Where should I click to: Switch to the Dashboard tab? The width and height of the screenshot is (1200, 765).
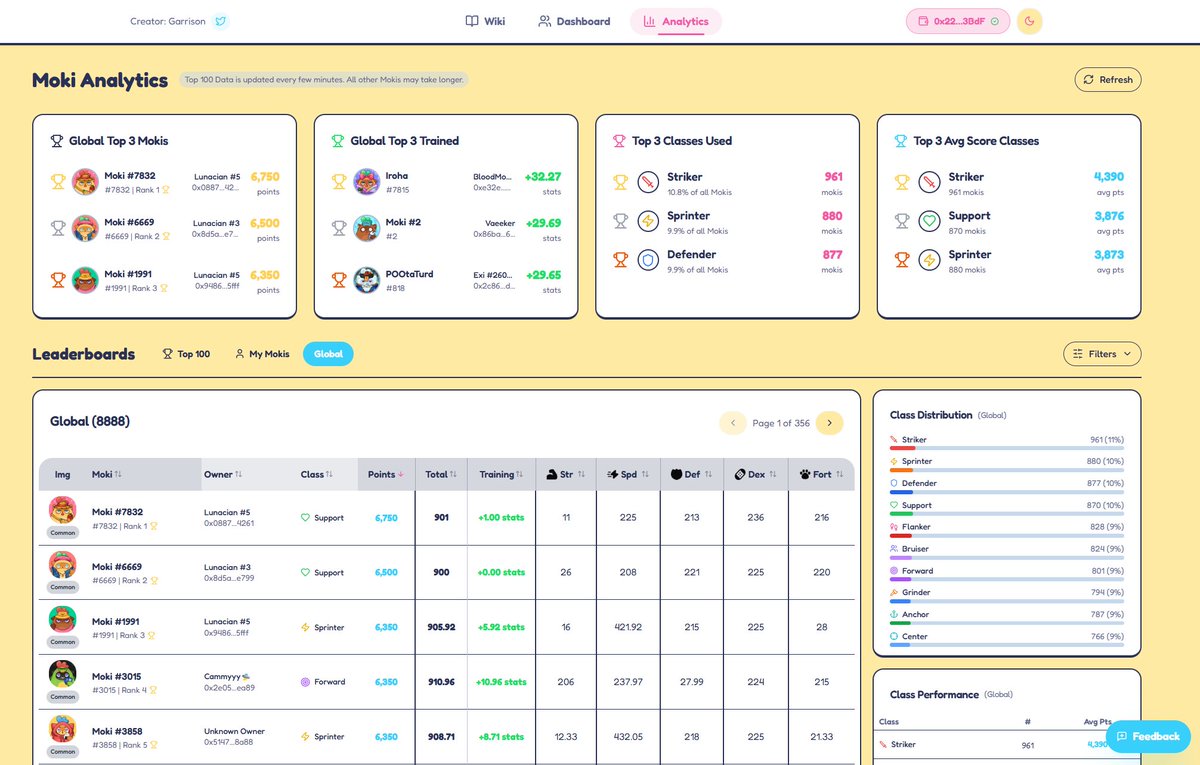click(x=573, y=20)
